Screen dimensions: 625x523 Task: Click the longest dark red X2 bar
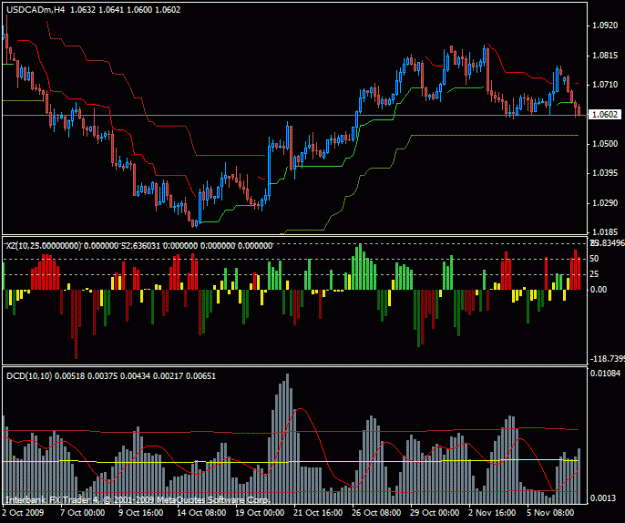pos(76,324)
